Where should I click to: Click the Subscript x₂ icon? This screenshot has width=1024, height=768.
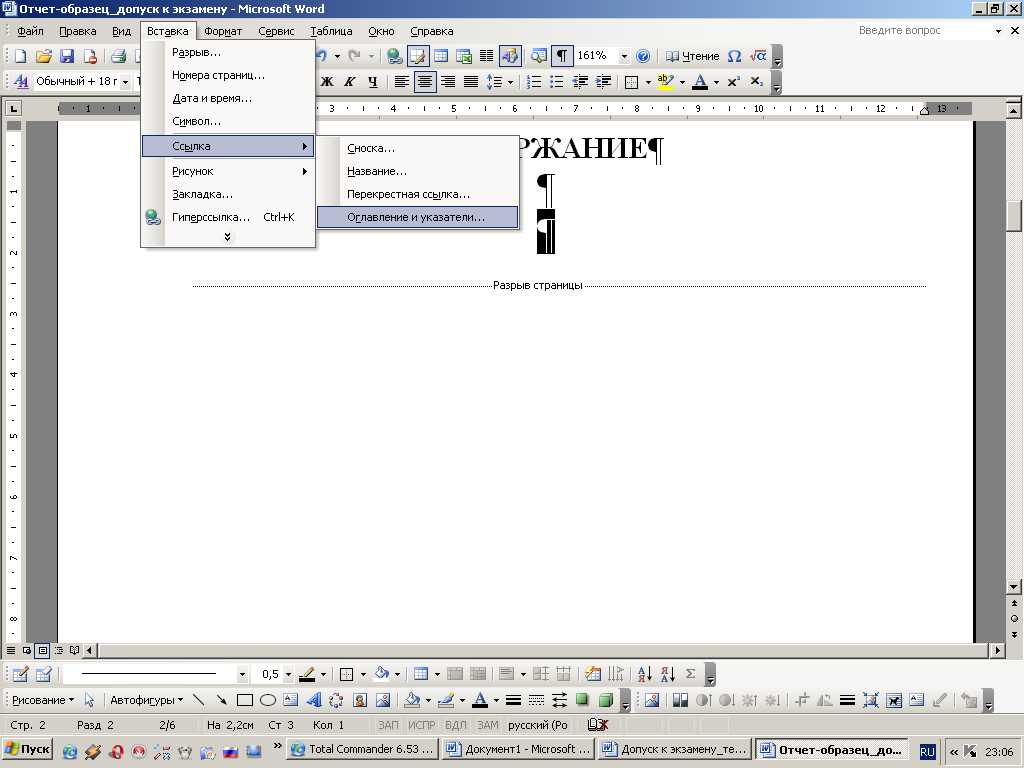[756, 82]
